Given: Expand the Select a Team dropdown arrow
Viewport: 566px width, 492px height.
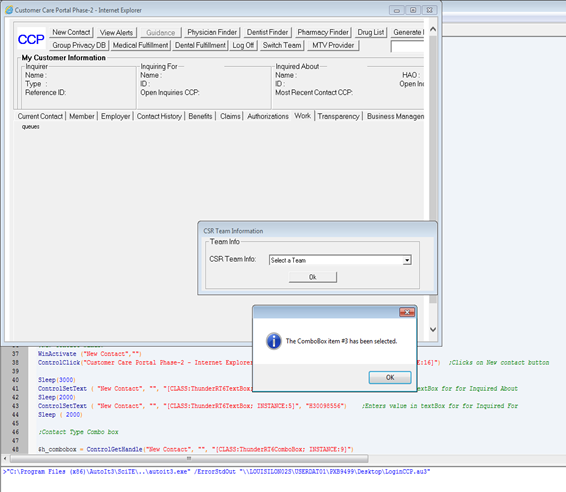Looking at the screenshot, I should (407, 260).
